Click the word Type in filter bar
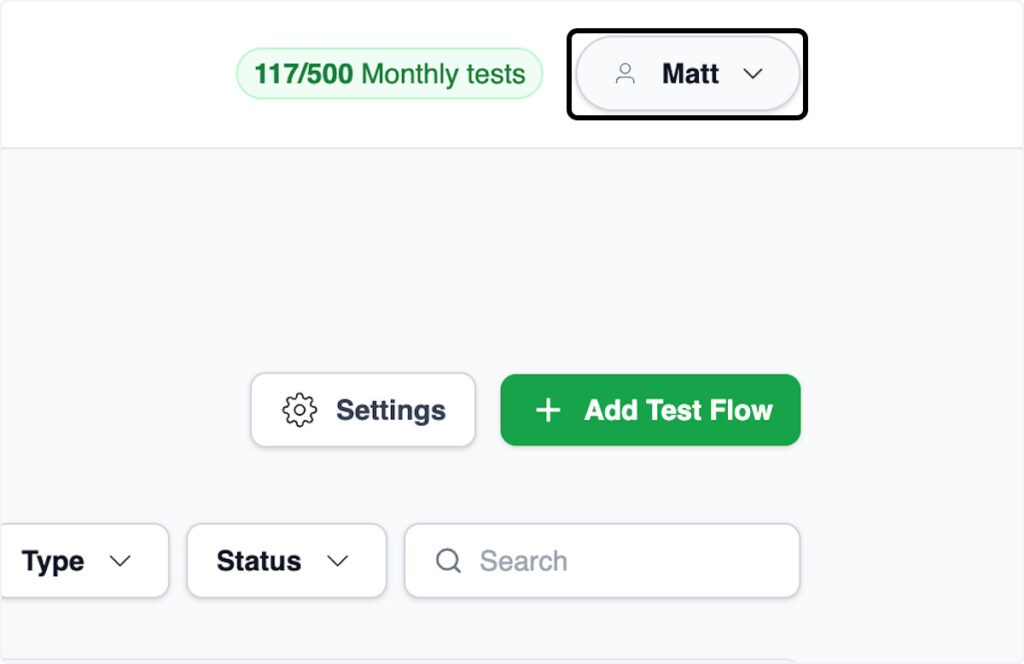This screenshot has height=664, width=1024. 53,561
